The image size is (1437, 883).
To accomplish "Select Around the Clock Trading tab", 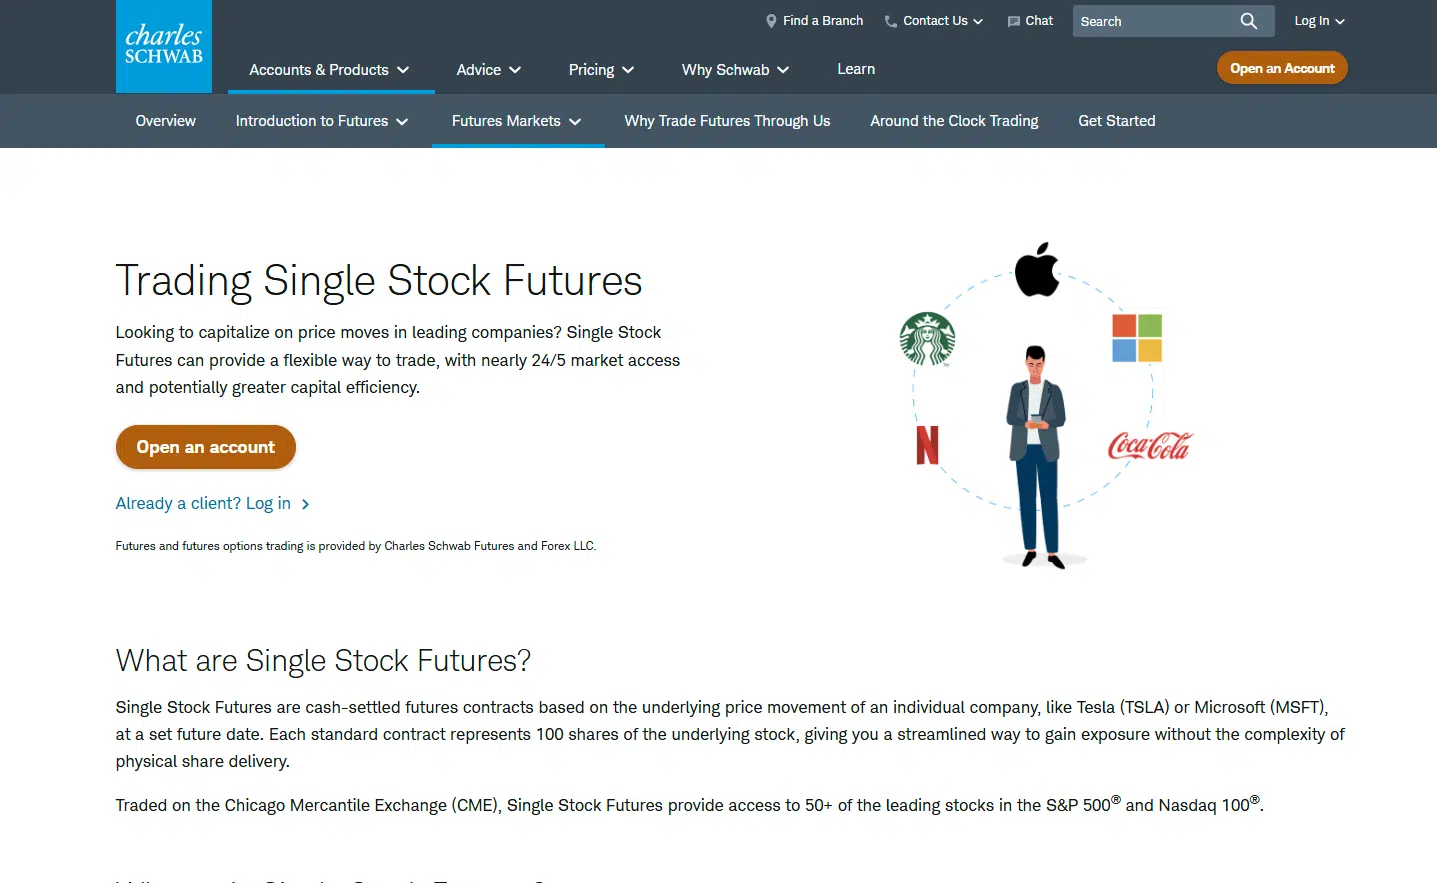I will [x=954, y=121].
